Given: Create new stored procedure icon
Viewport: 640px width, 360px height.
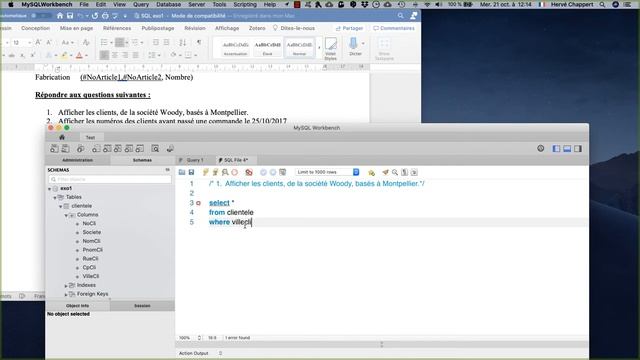Looking at the screenshot, I should 129,149.
